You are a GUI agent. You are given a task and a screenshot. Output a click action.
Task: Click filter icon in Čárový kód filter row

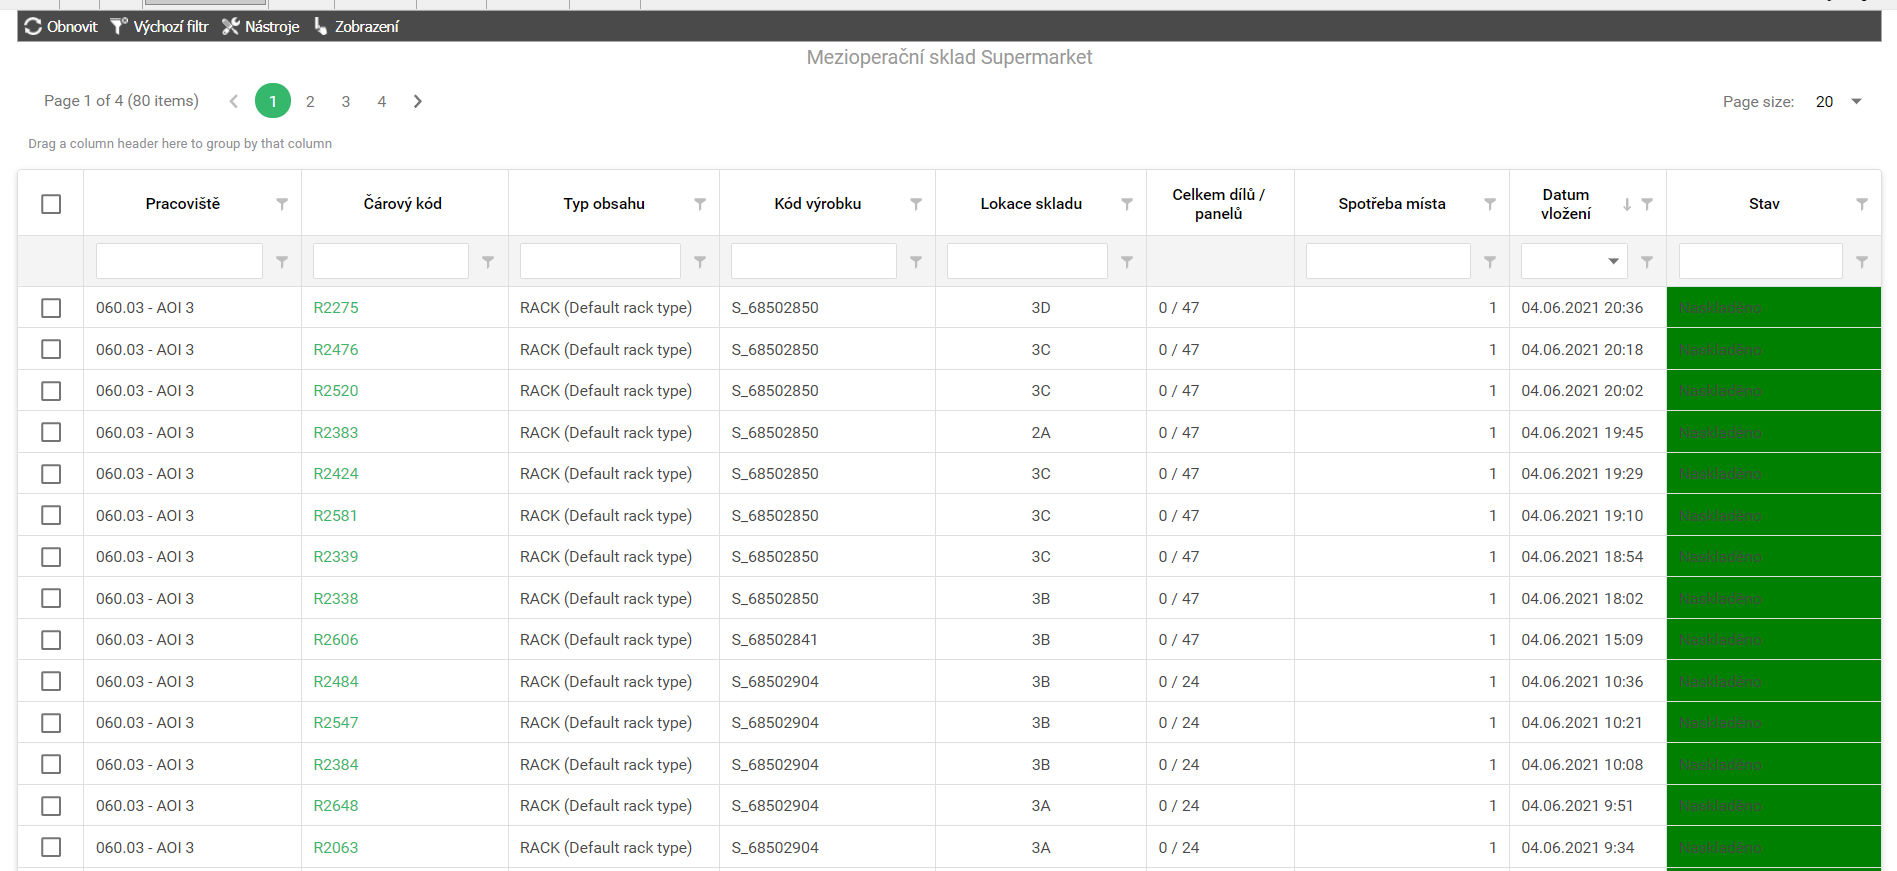[488, 262]
